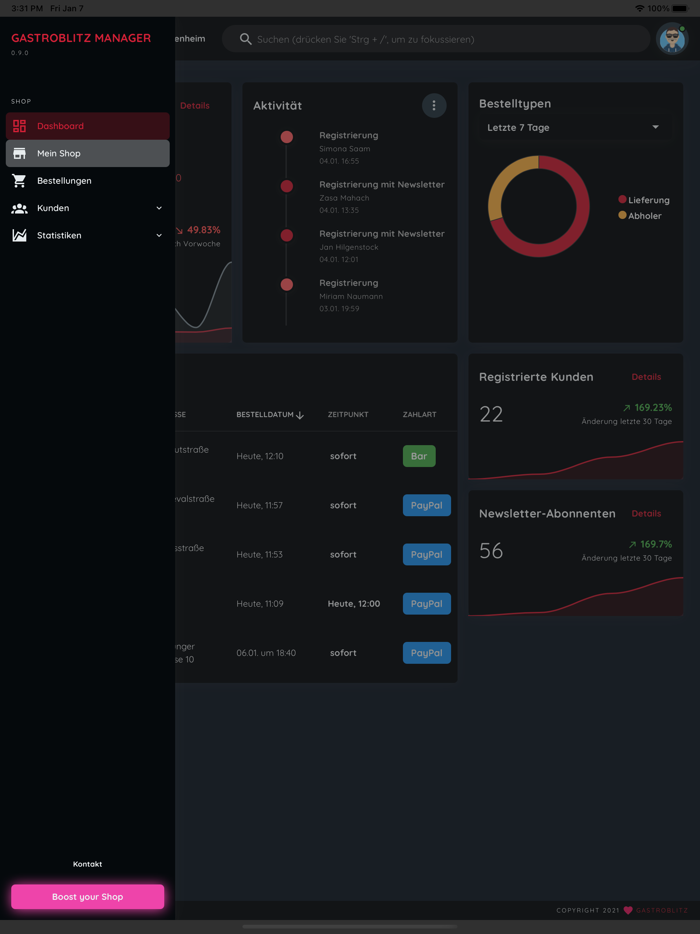Click the Gastroblitz heart icon in footer
Screen dimensions: 700x934
628,910
